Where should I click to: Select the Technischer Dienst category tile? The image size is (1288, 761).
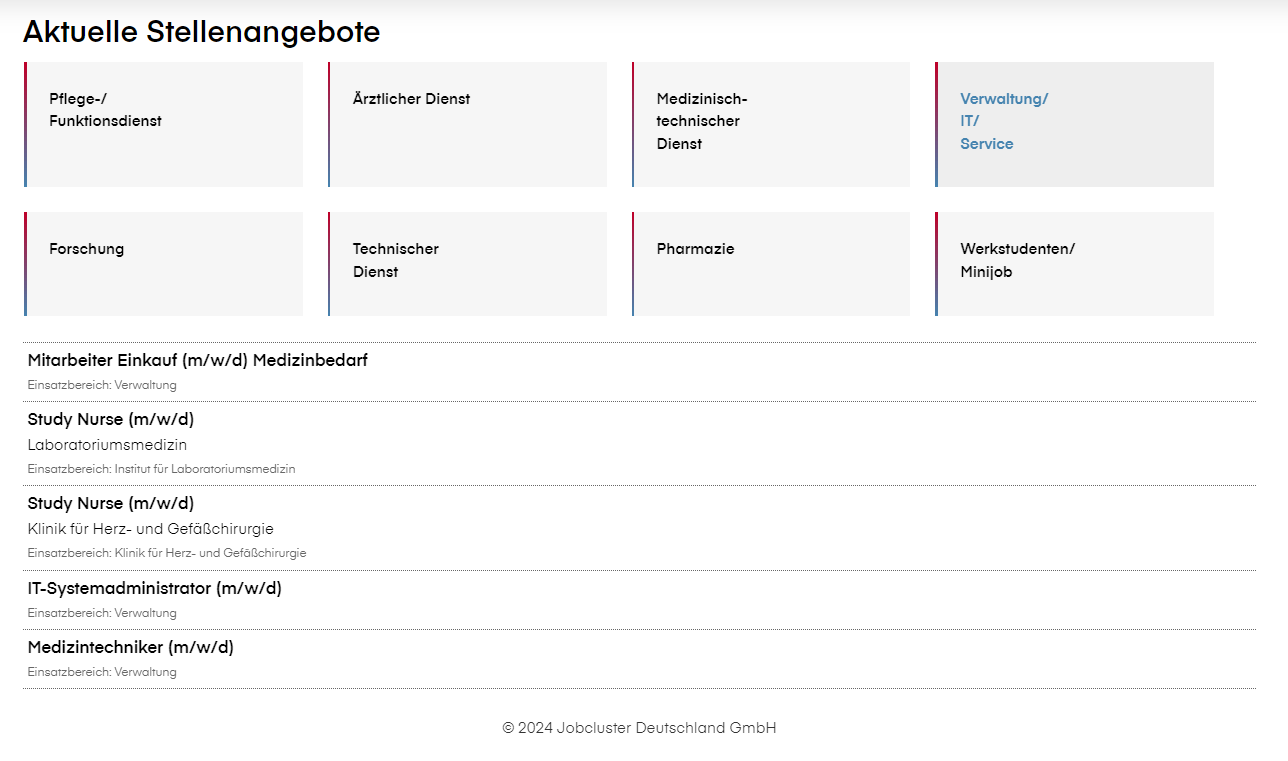[x=467, y=264]
